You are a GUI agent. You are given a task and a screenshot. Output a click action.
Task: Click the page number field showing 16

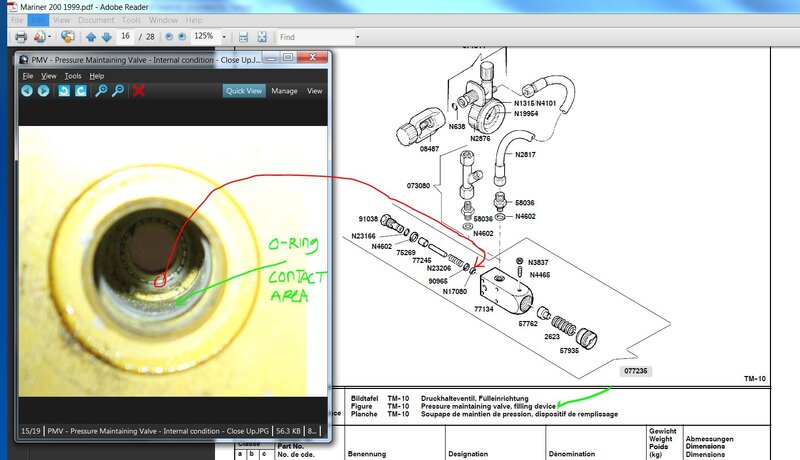(x=127, y=37)
